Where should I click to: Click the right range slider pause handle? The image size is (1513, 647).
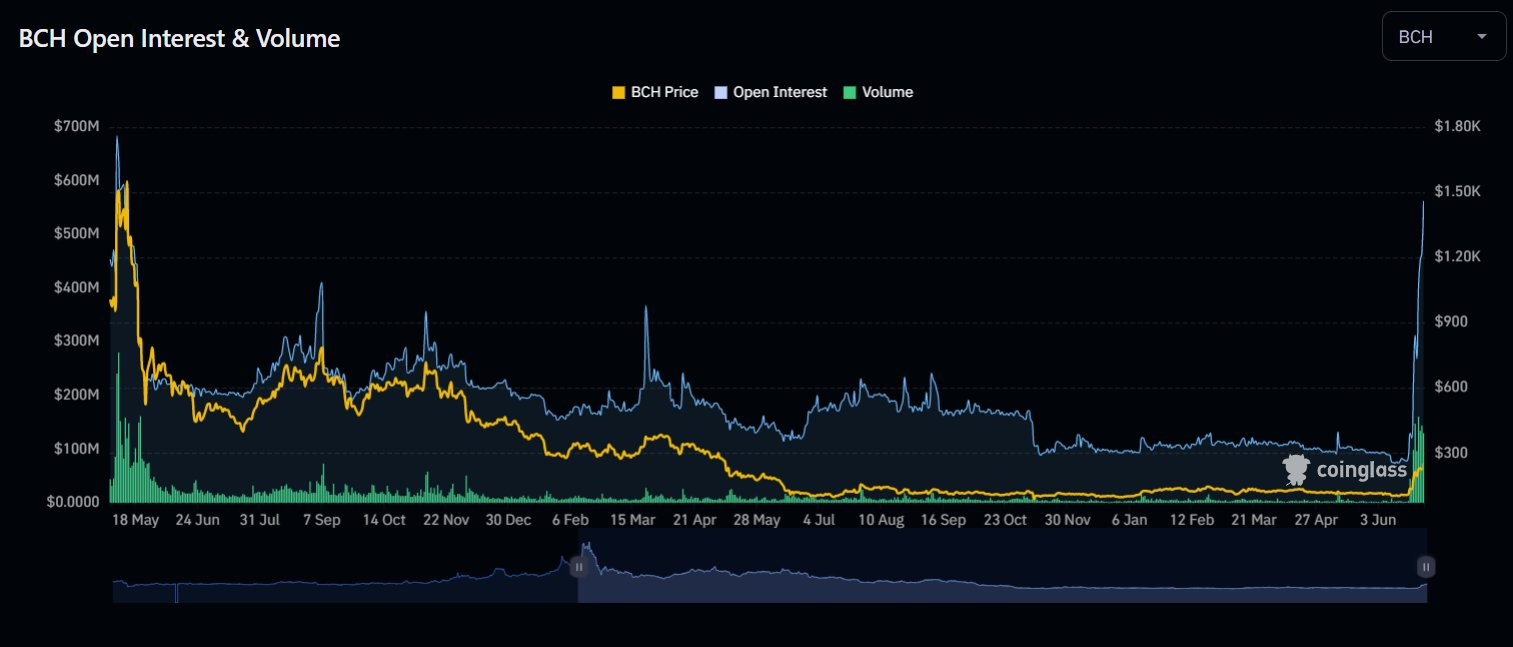pos(1426,567)
